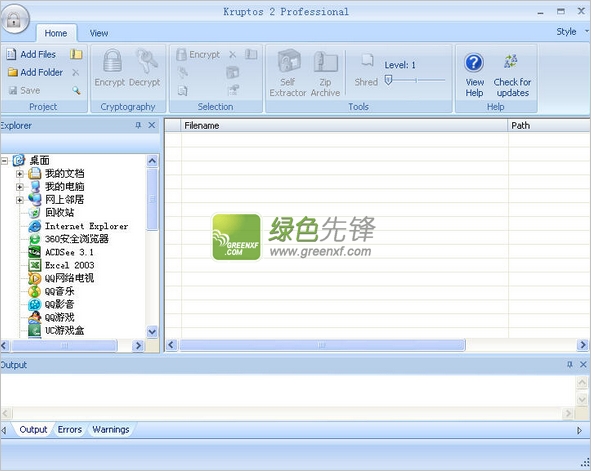Viewport: 591px width, 471px height.
Task: Click the box icon in Selection middle row
Action: tap(233, 72)
